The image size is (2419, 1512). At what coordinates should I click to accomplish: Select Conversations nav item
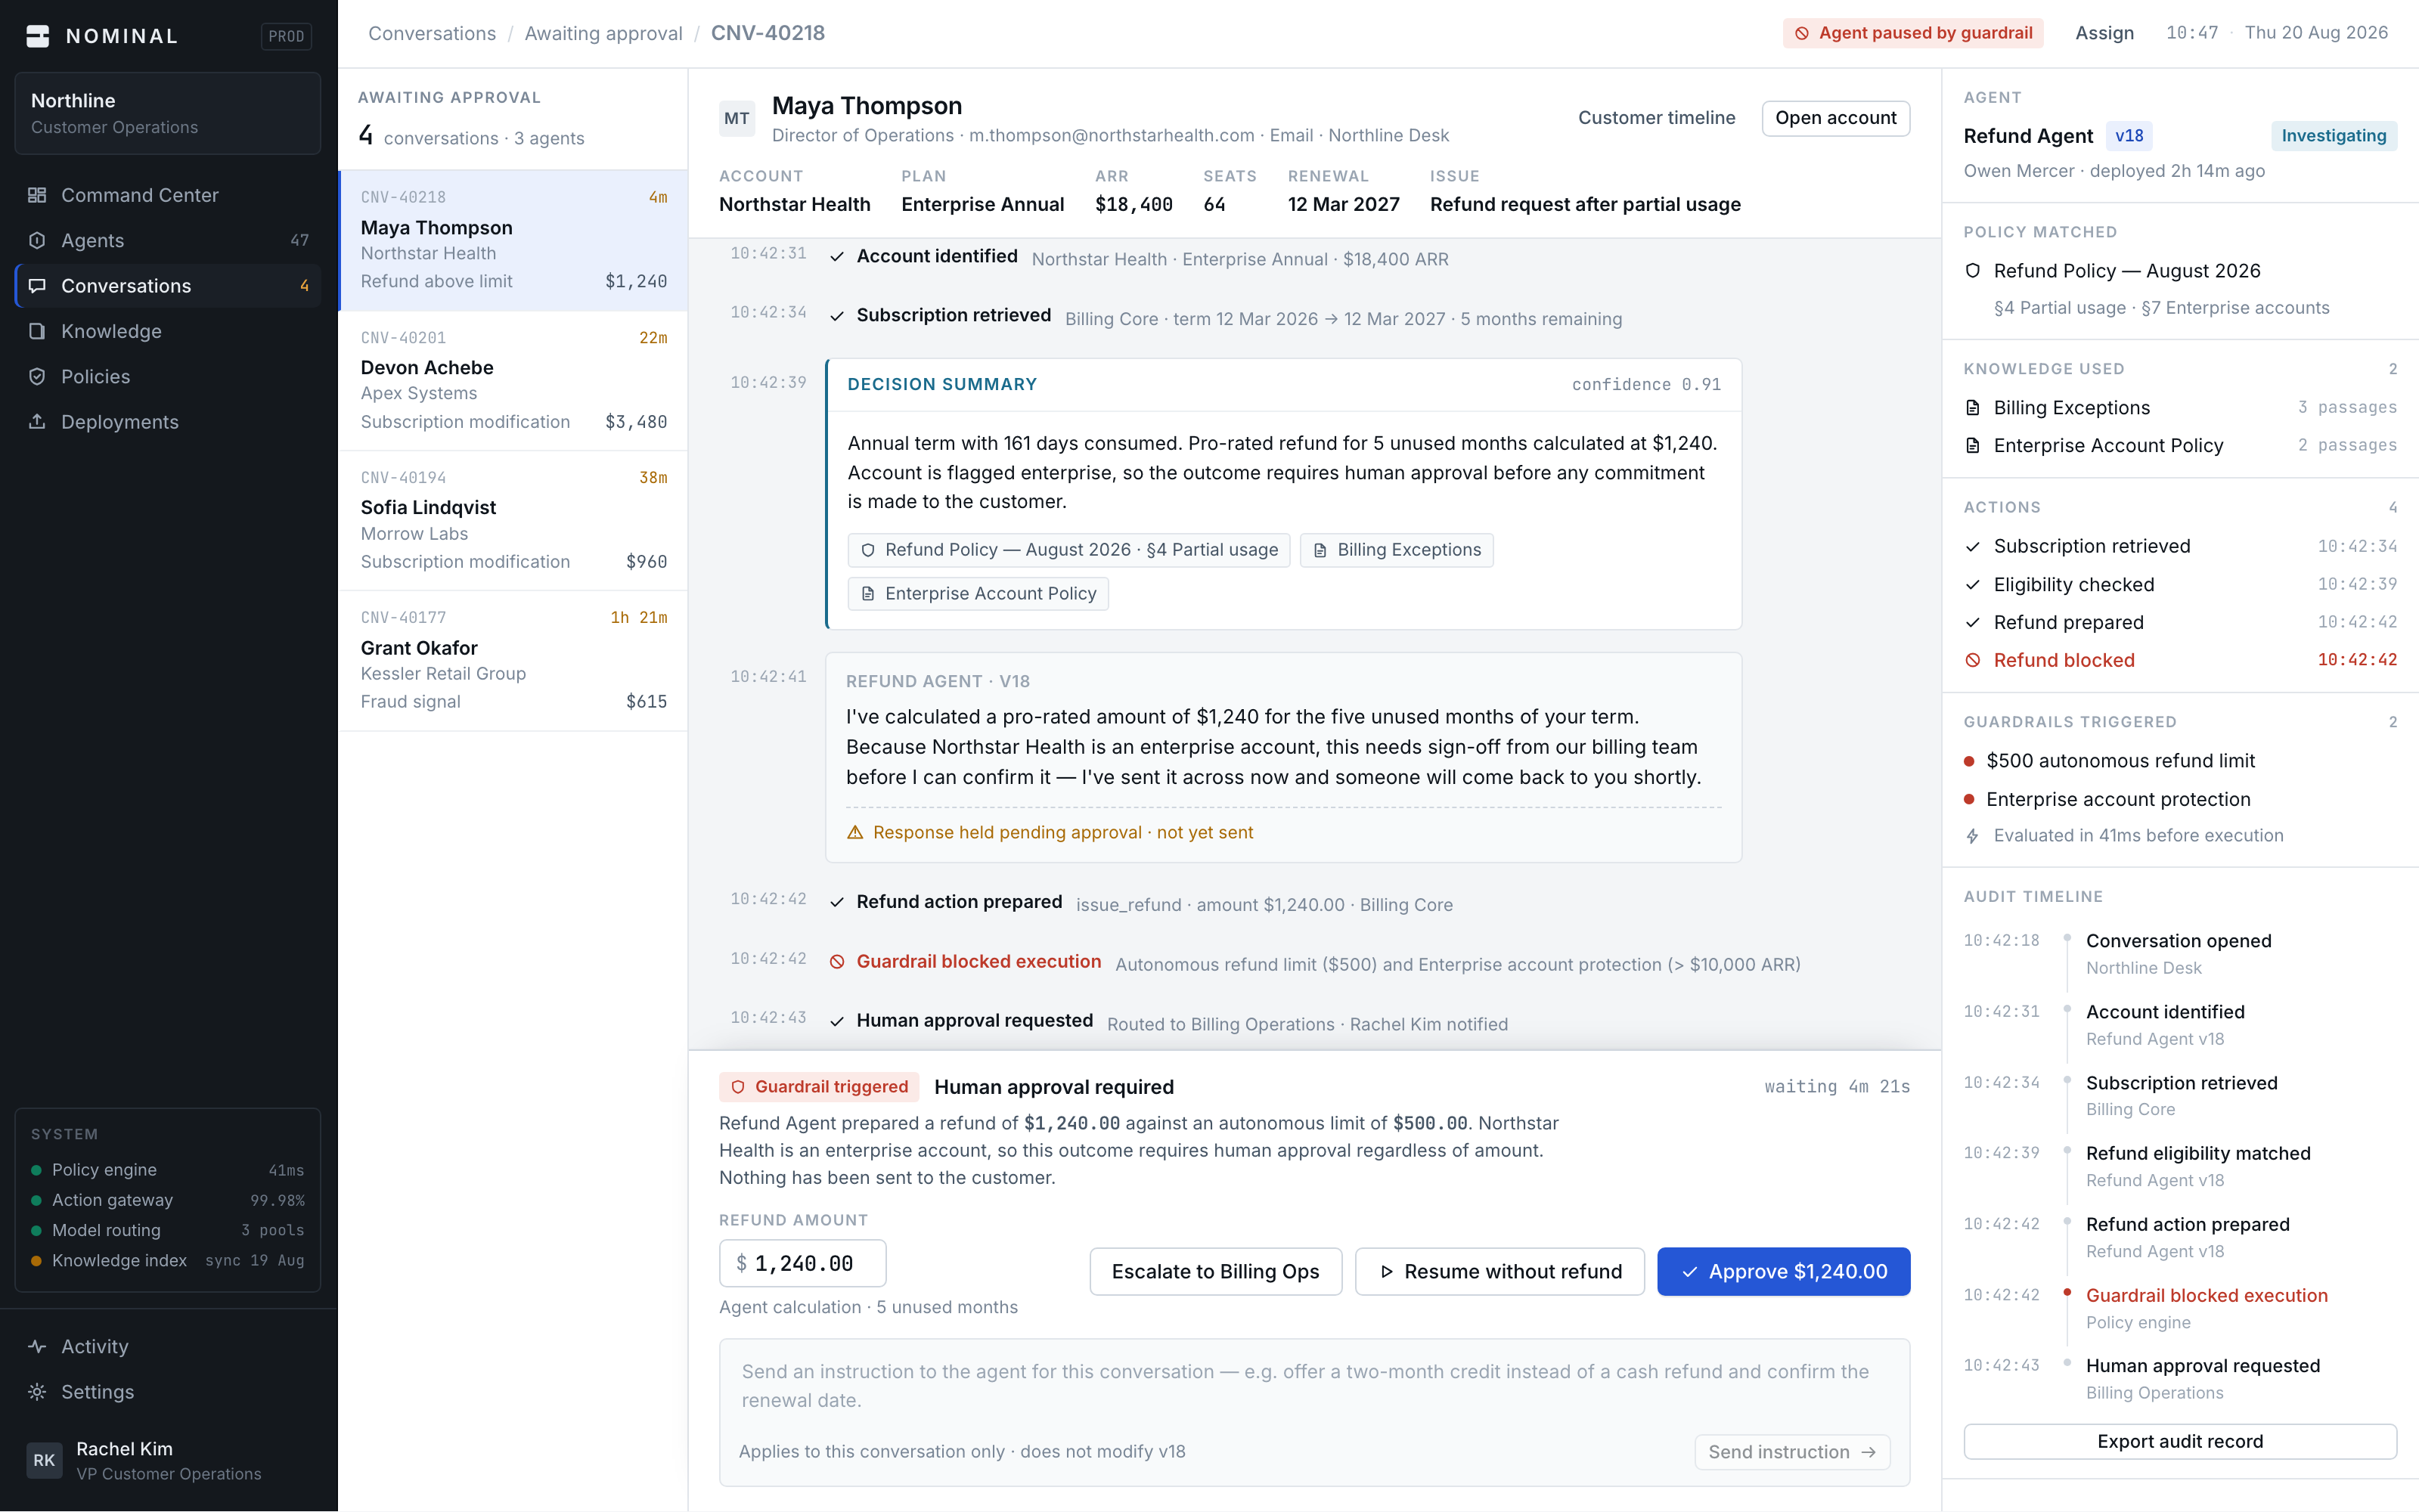pyautogui.click(x=168, y=286)
